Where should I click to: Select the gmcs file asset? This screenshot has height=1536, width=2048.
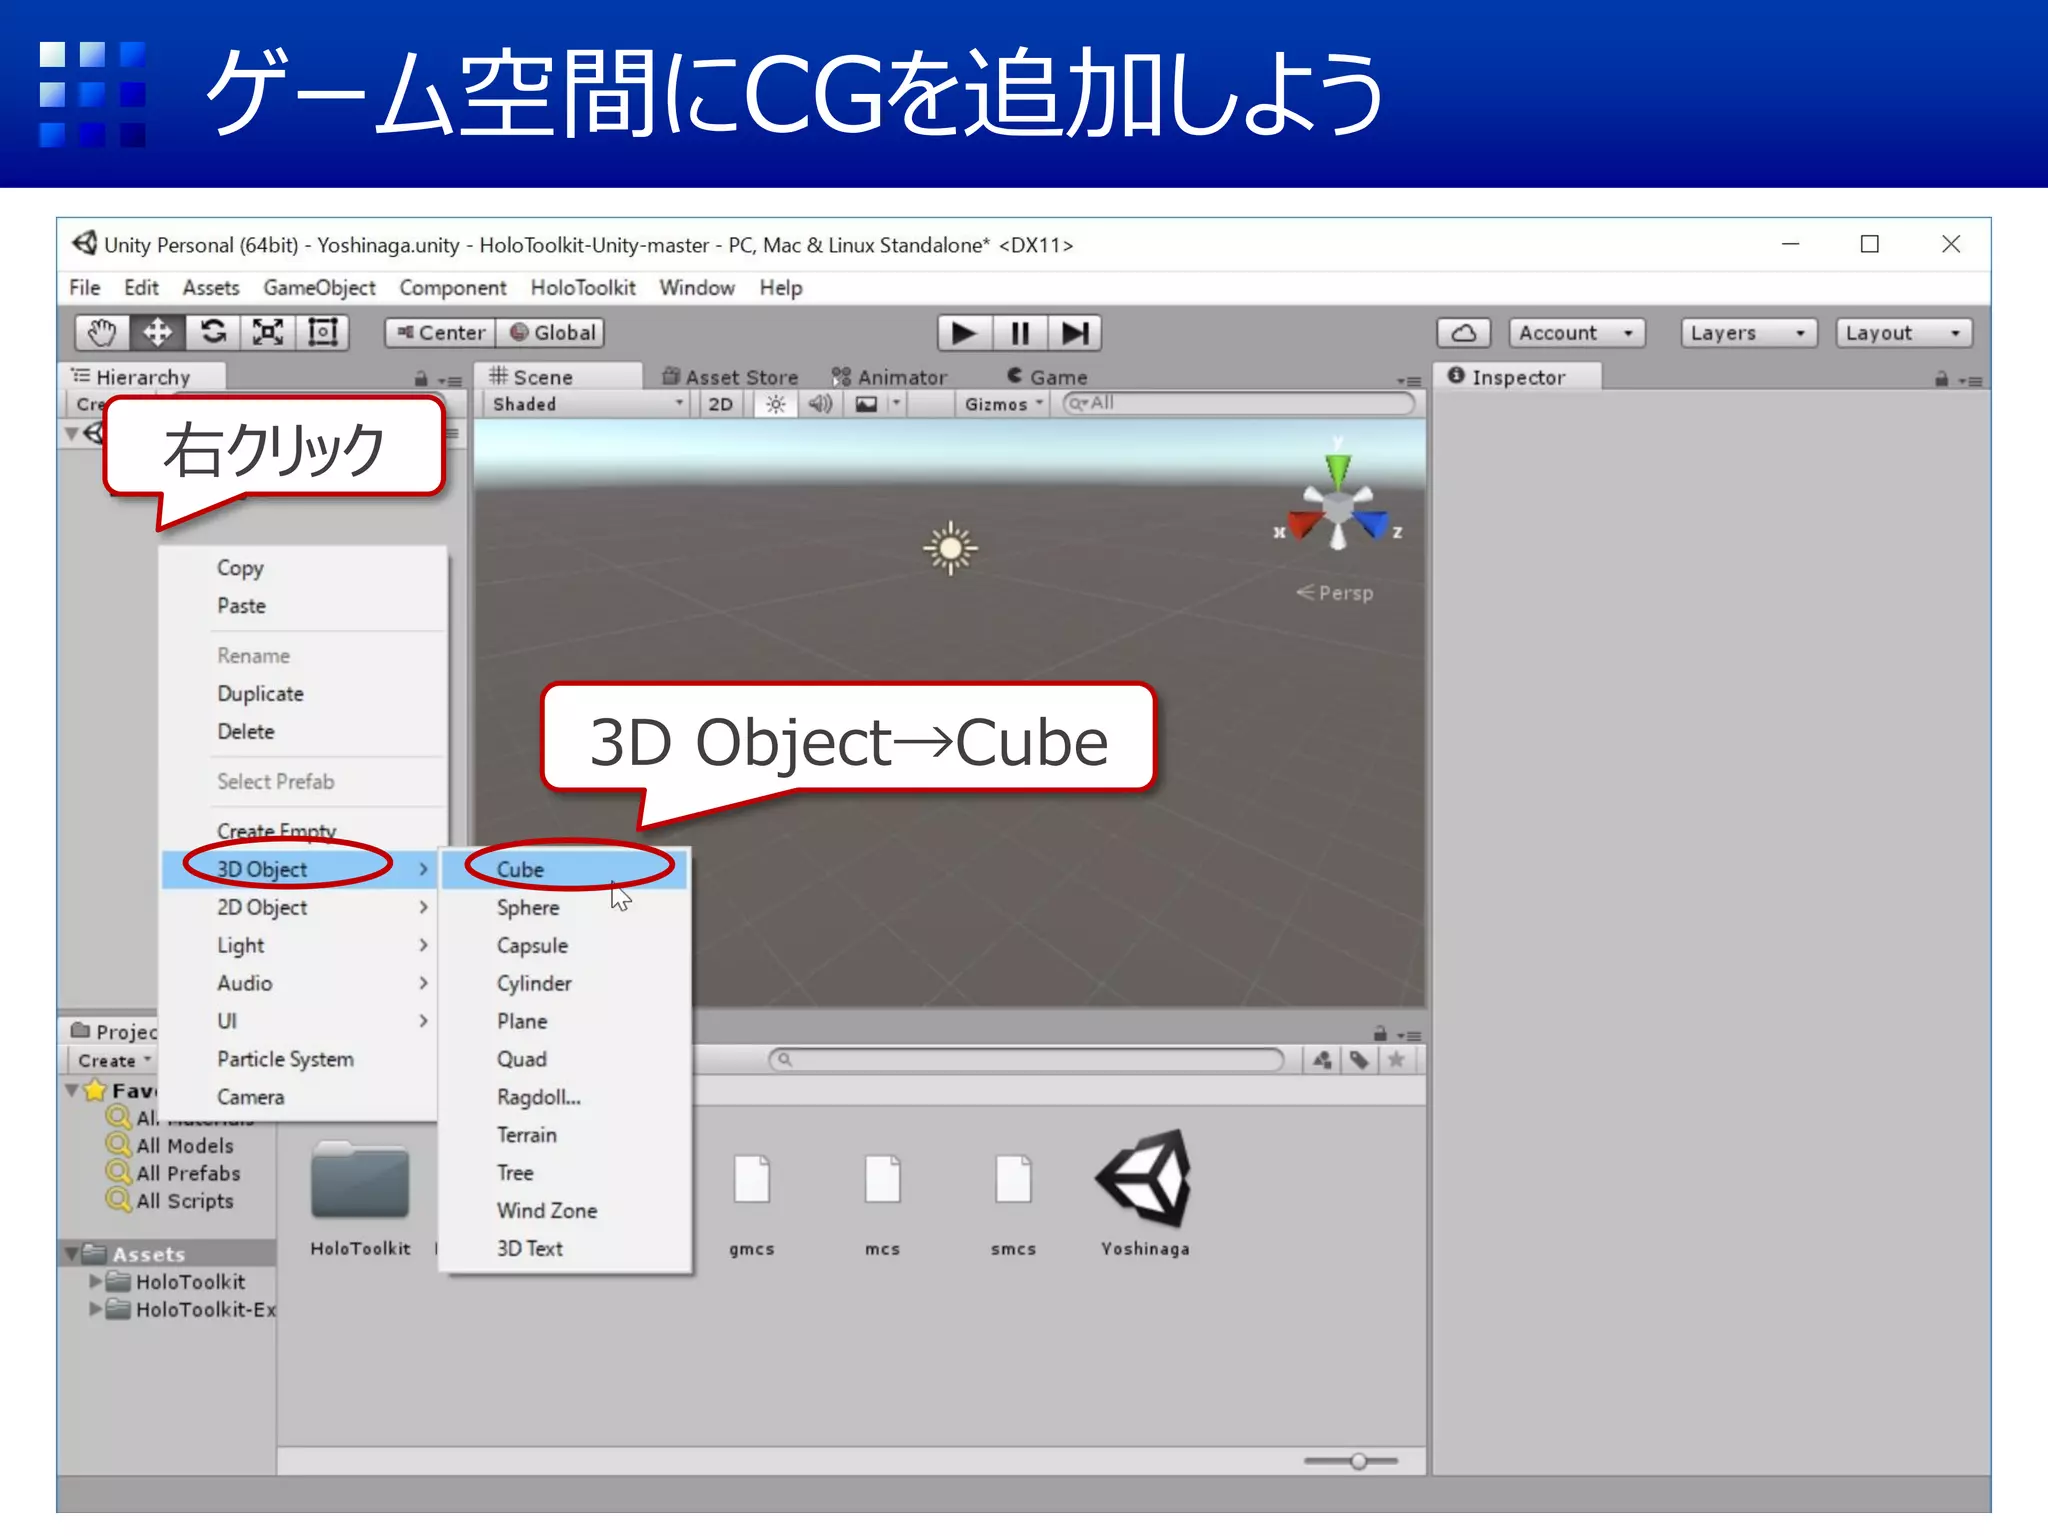coord(752,1203)
